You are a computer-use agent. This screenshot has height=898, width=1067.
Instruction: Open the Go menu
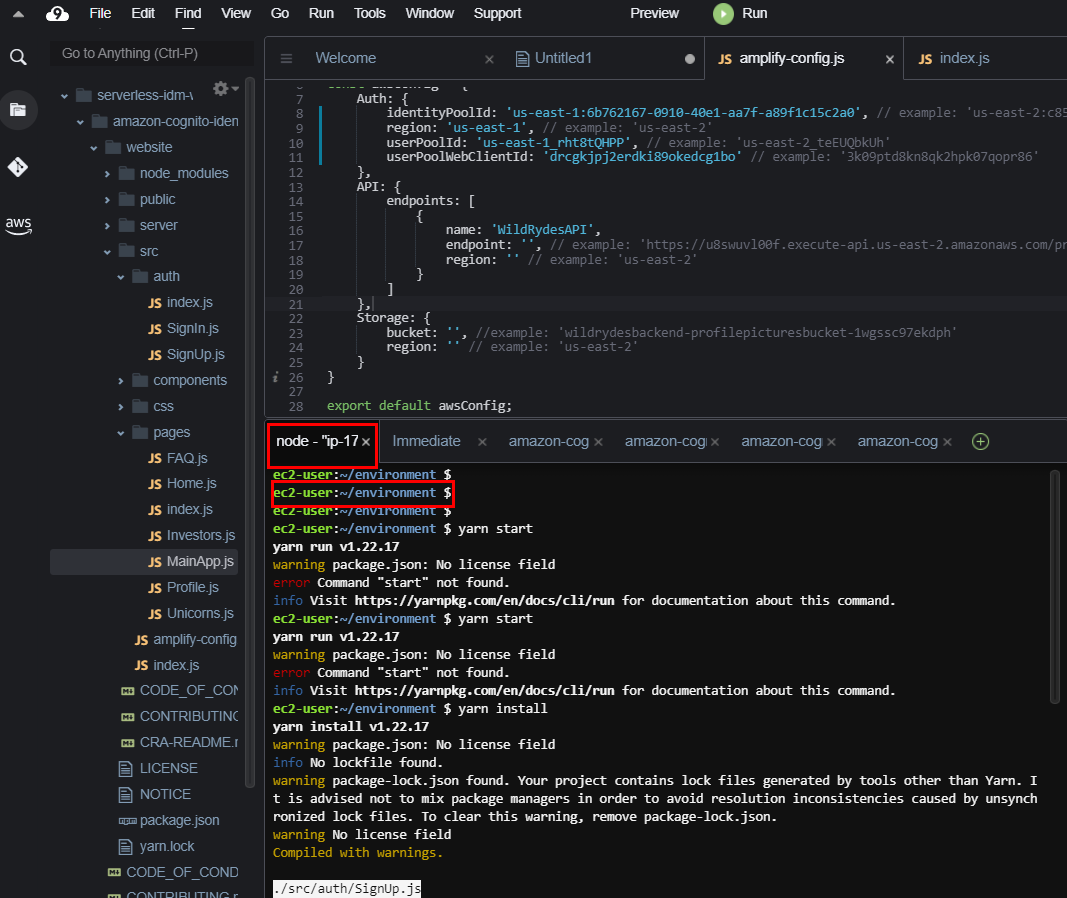click(x=280, y=14)
